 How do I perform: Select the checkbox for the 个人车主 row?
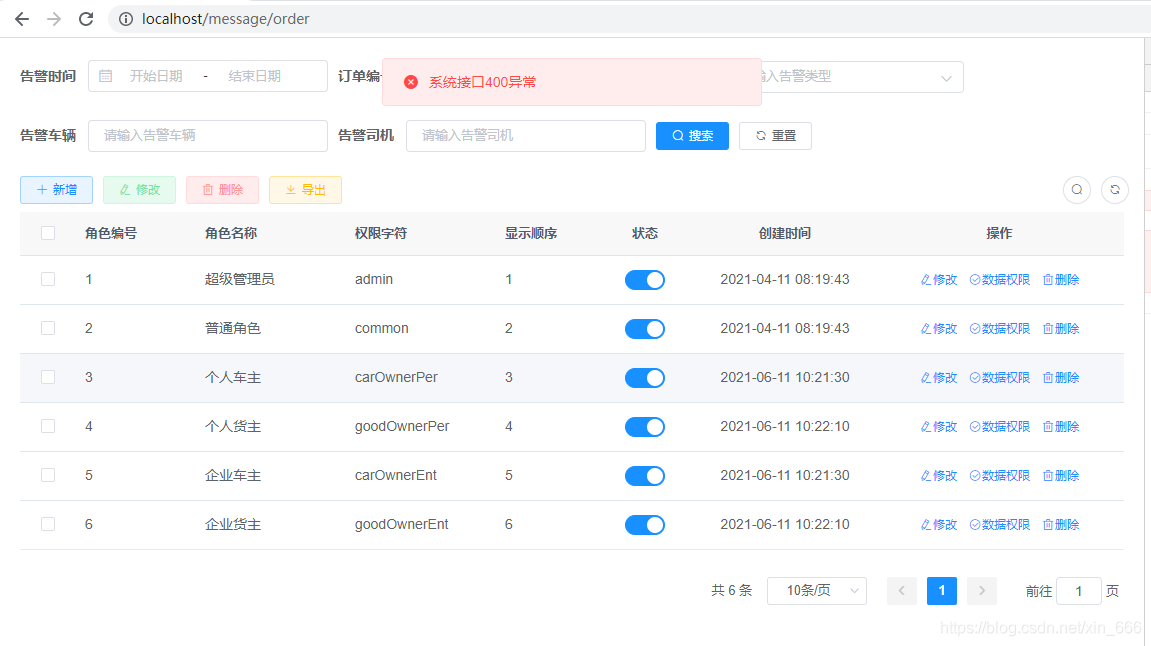47,377
